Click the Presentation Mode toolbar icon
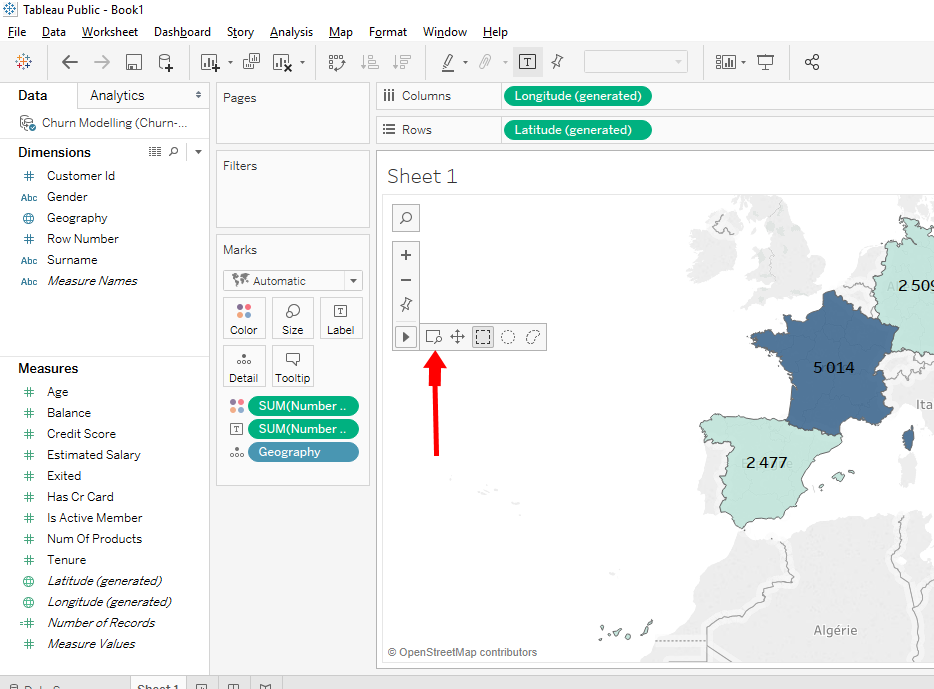934x689 pixels. point(766,62)
